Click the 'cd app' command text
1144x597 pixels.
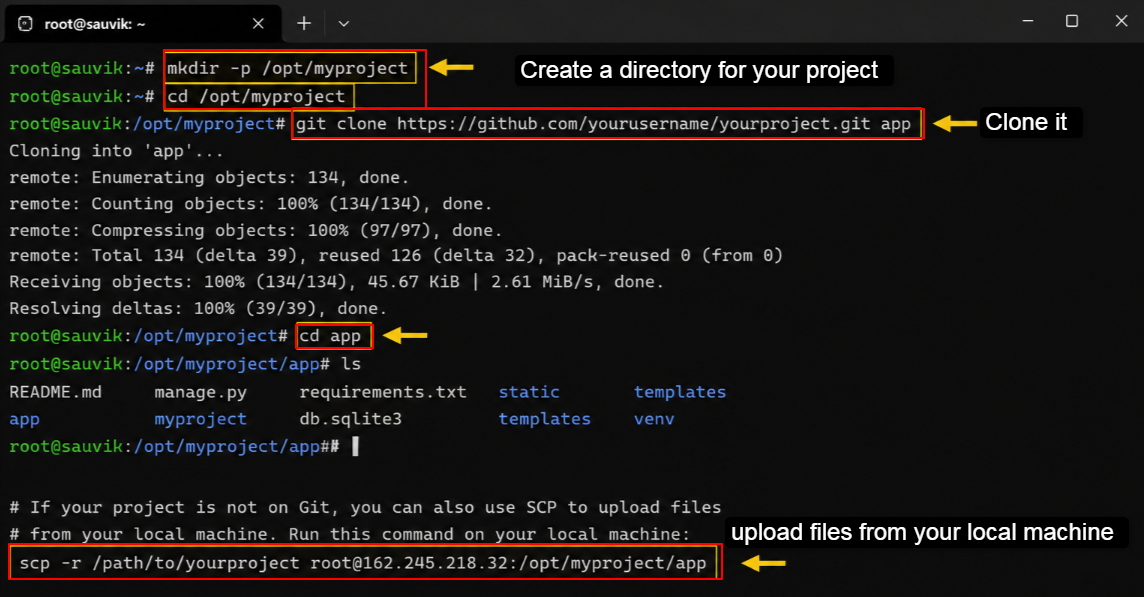331,336
